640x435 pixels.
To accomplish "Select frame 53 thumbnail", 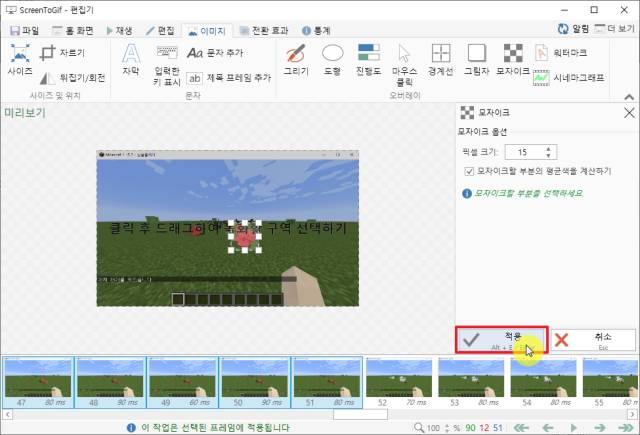I will click(x=471, y=382).
